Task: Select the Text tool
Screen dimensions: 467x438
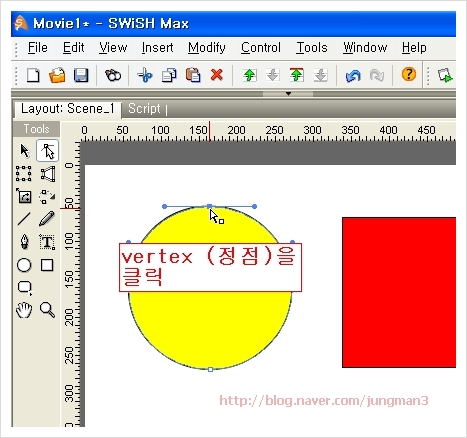Action: pyautogui.click(x=47, y=242)
